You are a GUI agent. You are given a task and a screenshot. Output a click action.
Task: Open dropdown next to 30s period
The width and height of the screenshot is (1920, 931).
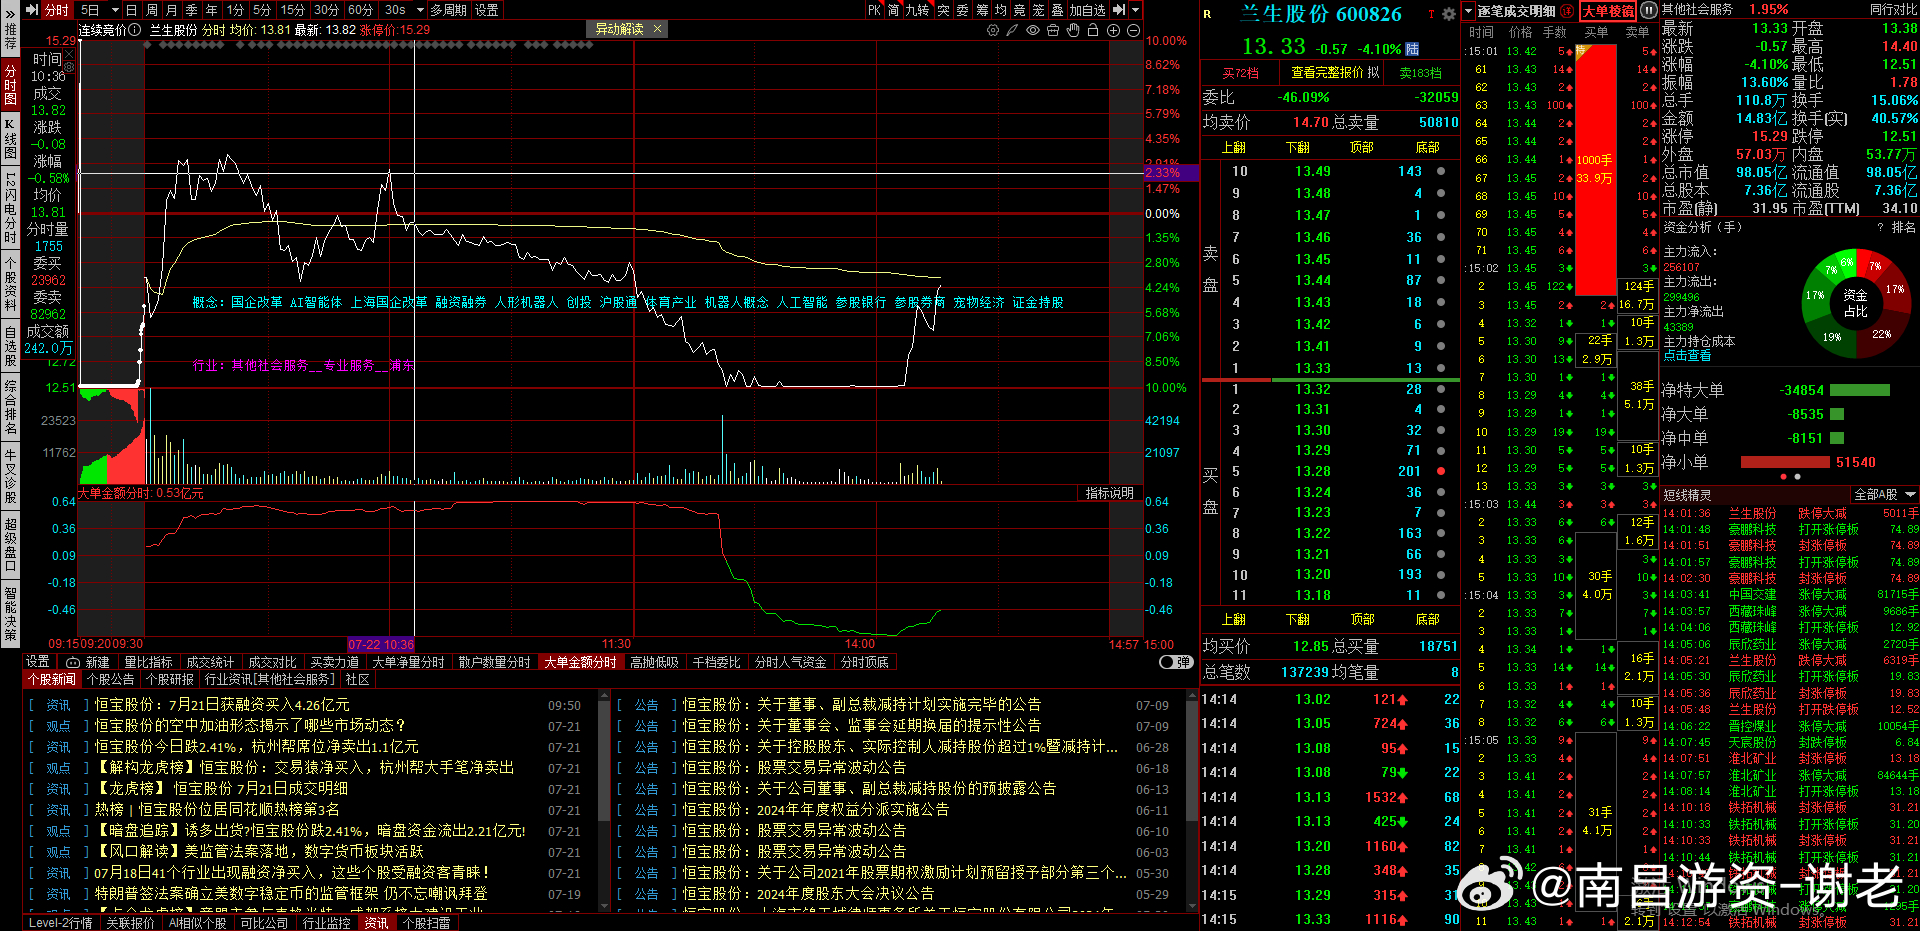click(x=421, y=10)
